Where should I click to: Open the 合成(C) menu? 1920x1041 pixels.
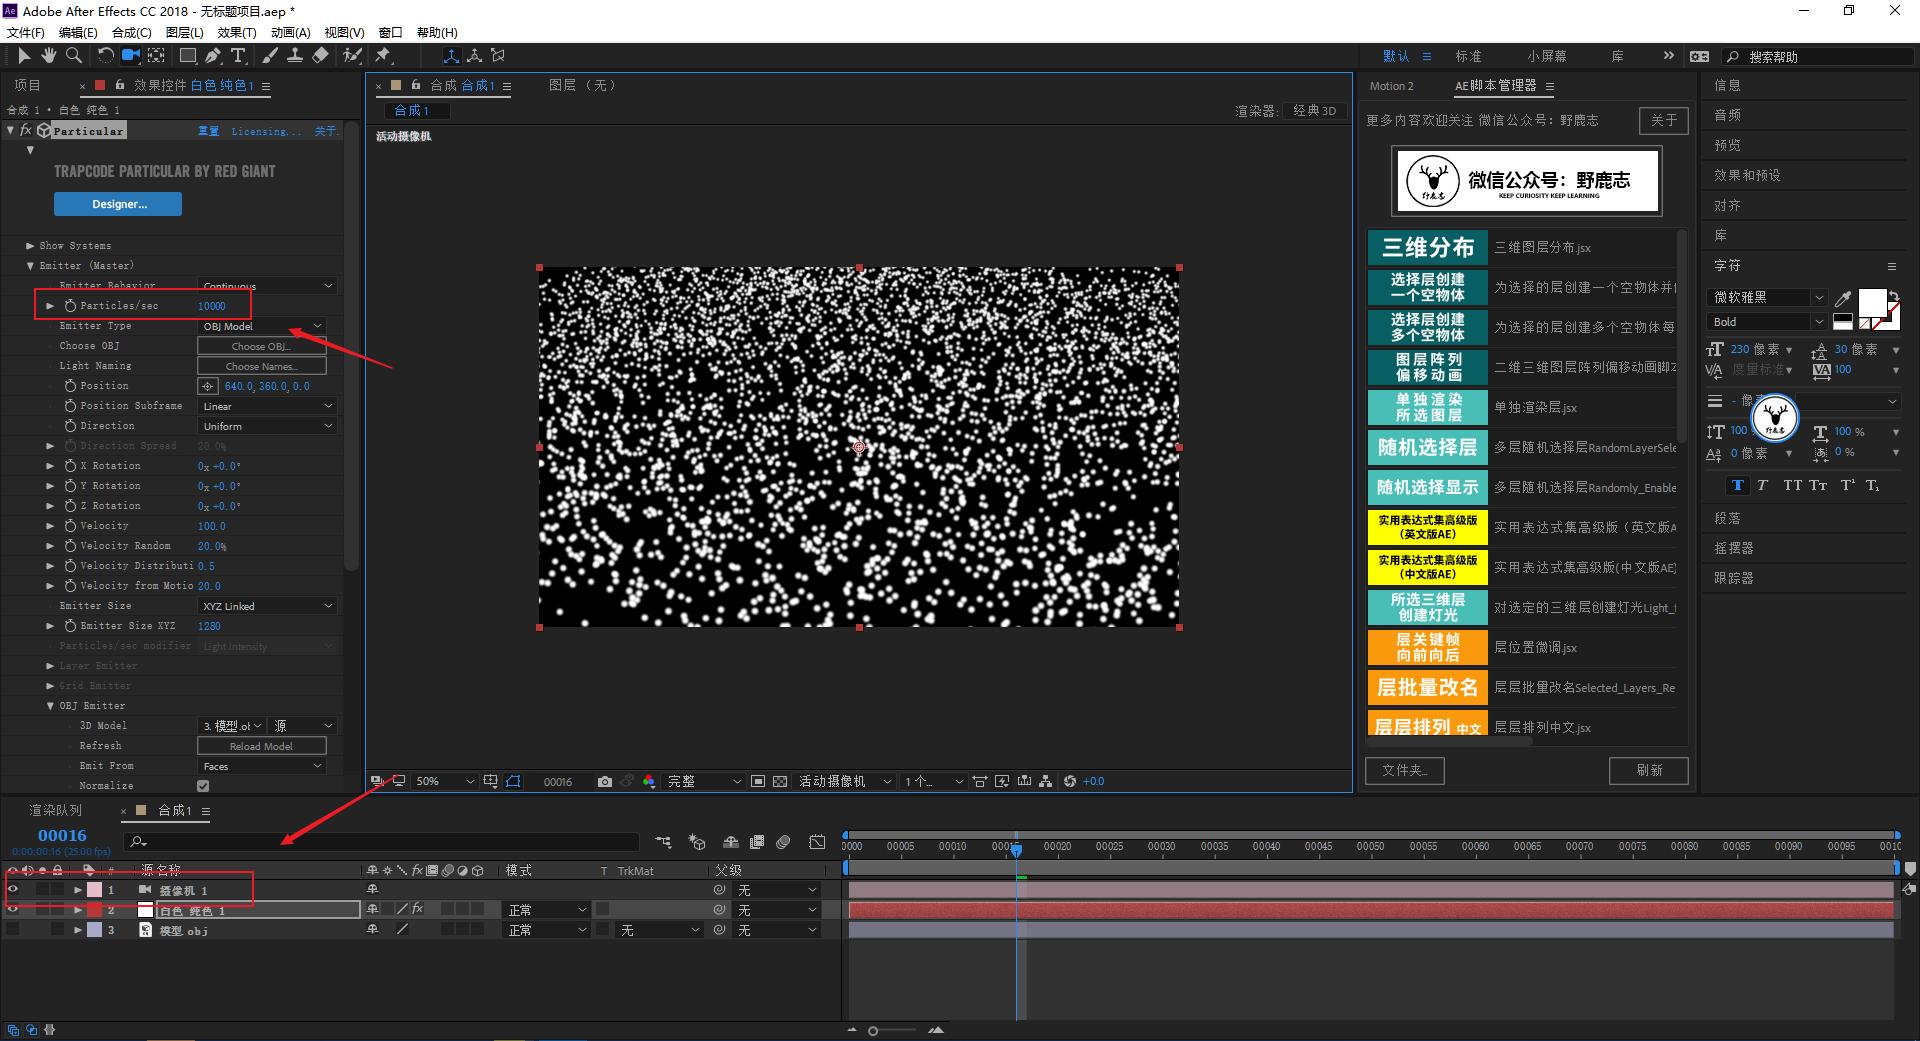(x=131, y=33)
